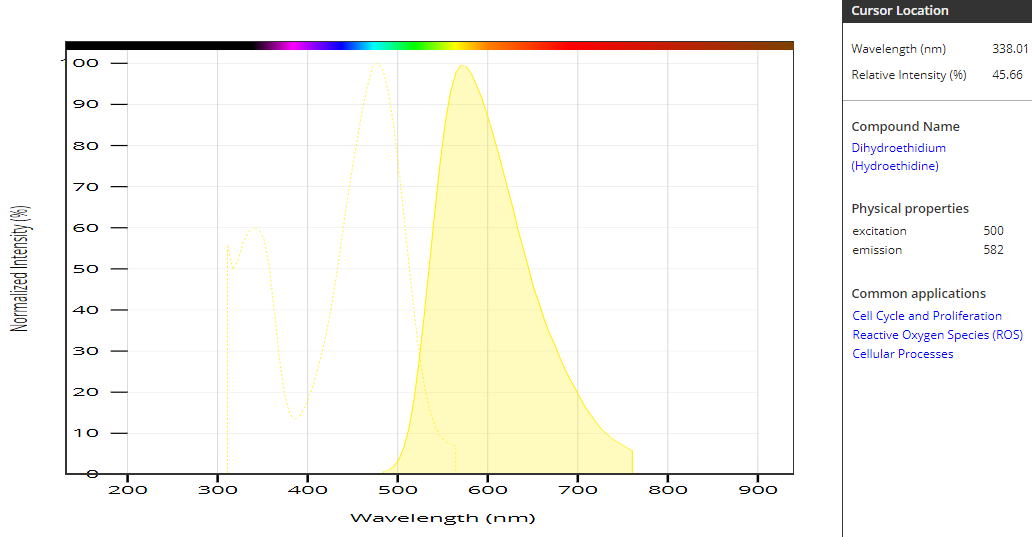The image size is (1032, 537).
Task: Open the Cellular Processes application link
Action: coord(902,354)
